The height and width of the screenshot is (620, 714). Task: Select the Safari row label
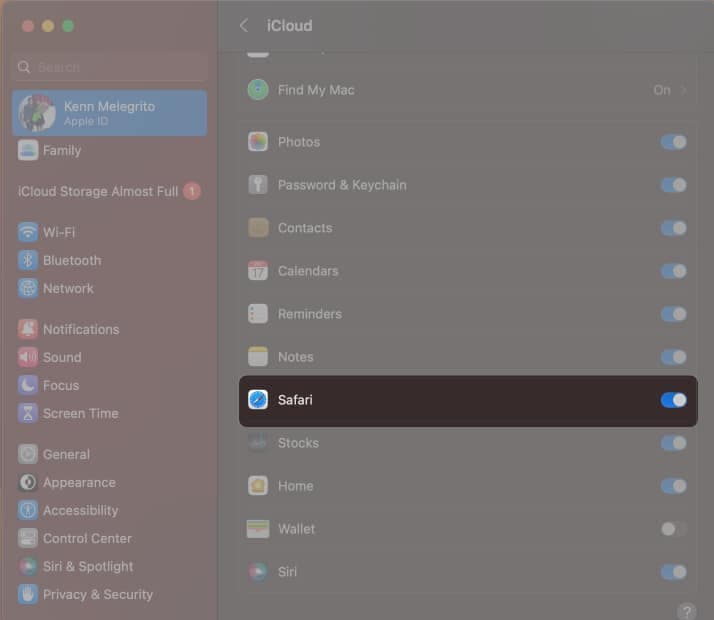[295, 400]
